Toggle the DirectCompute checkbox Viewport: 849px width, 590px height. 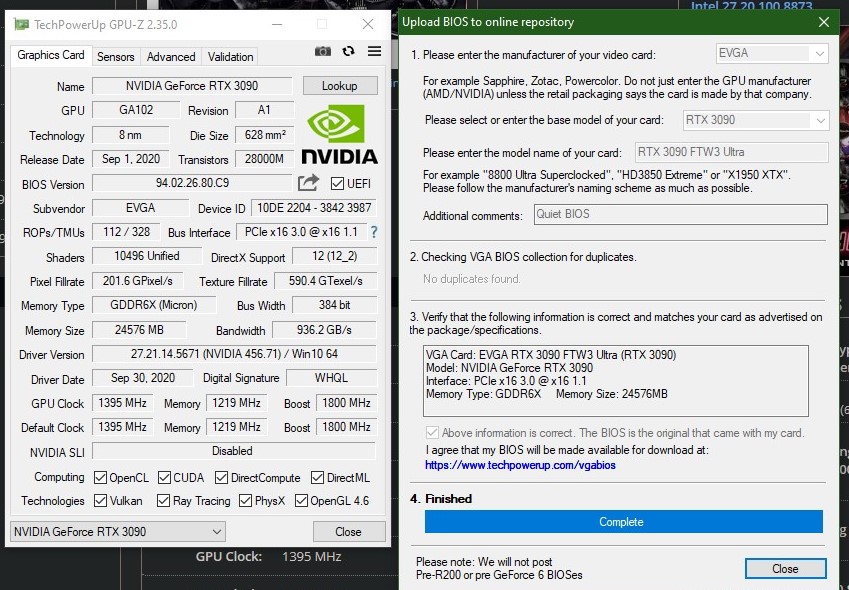coord(221,477)
